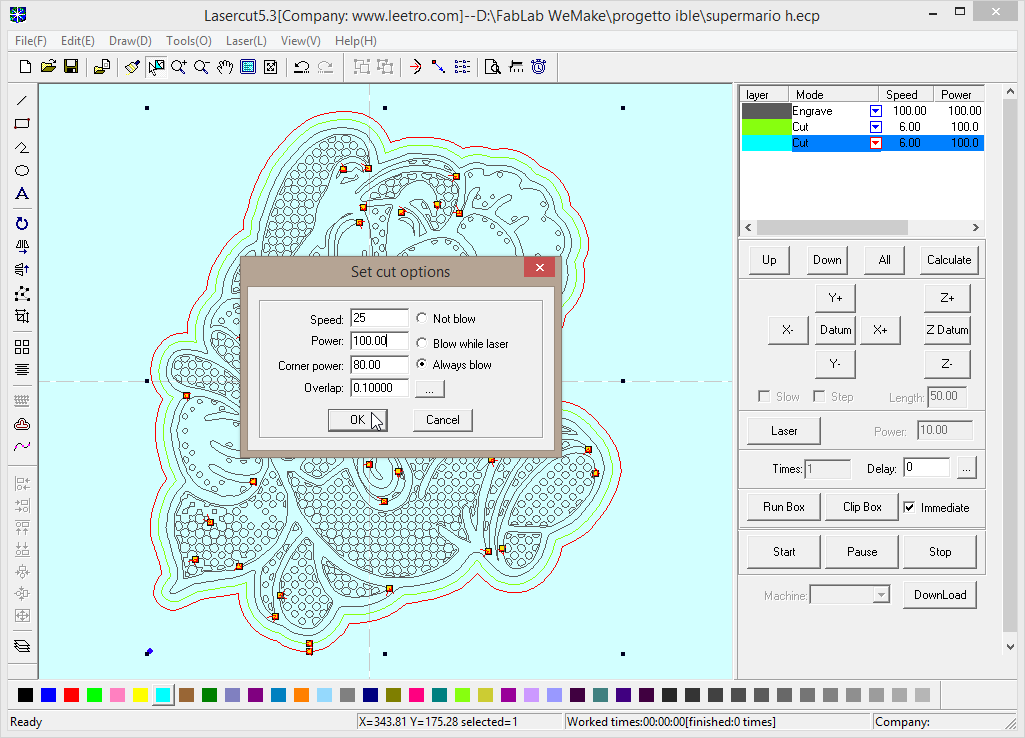Screen dimensions: 1025x738
Task: Open the Draw(D) menu
Action: (130, 41)
